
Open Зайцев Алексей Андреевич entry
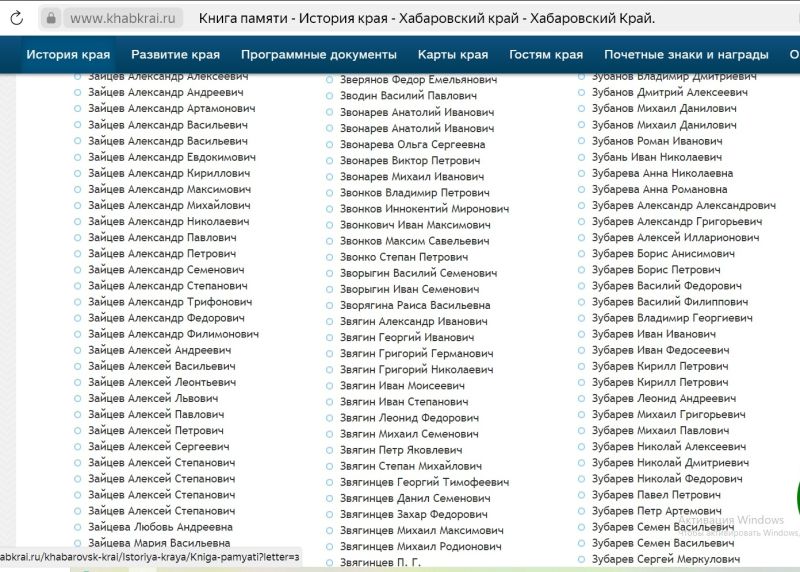click(160, 351)
